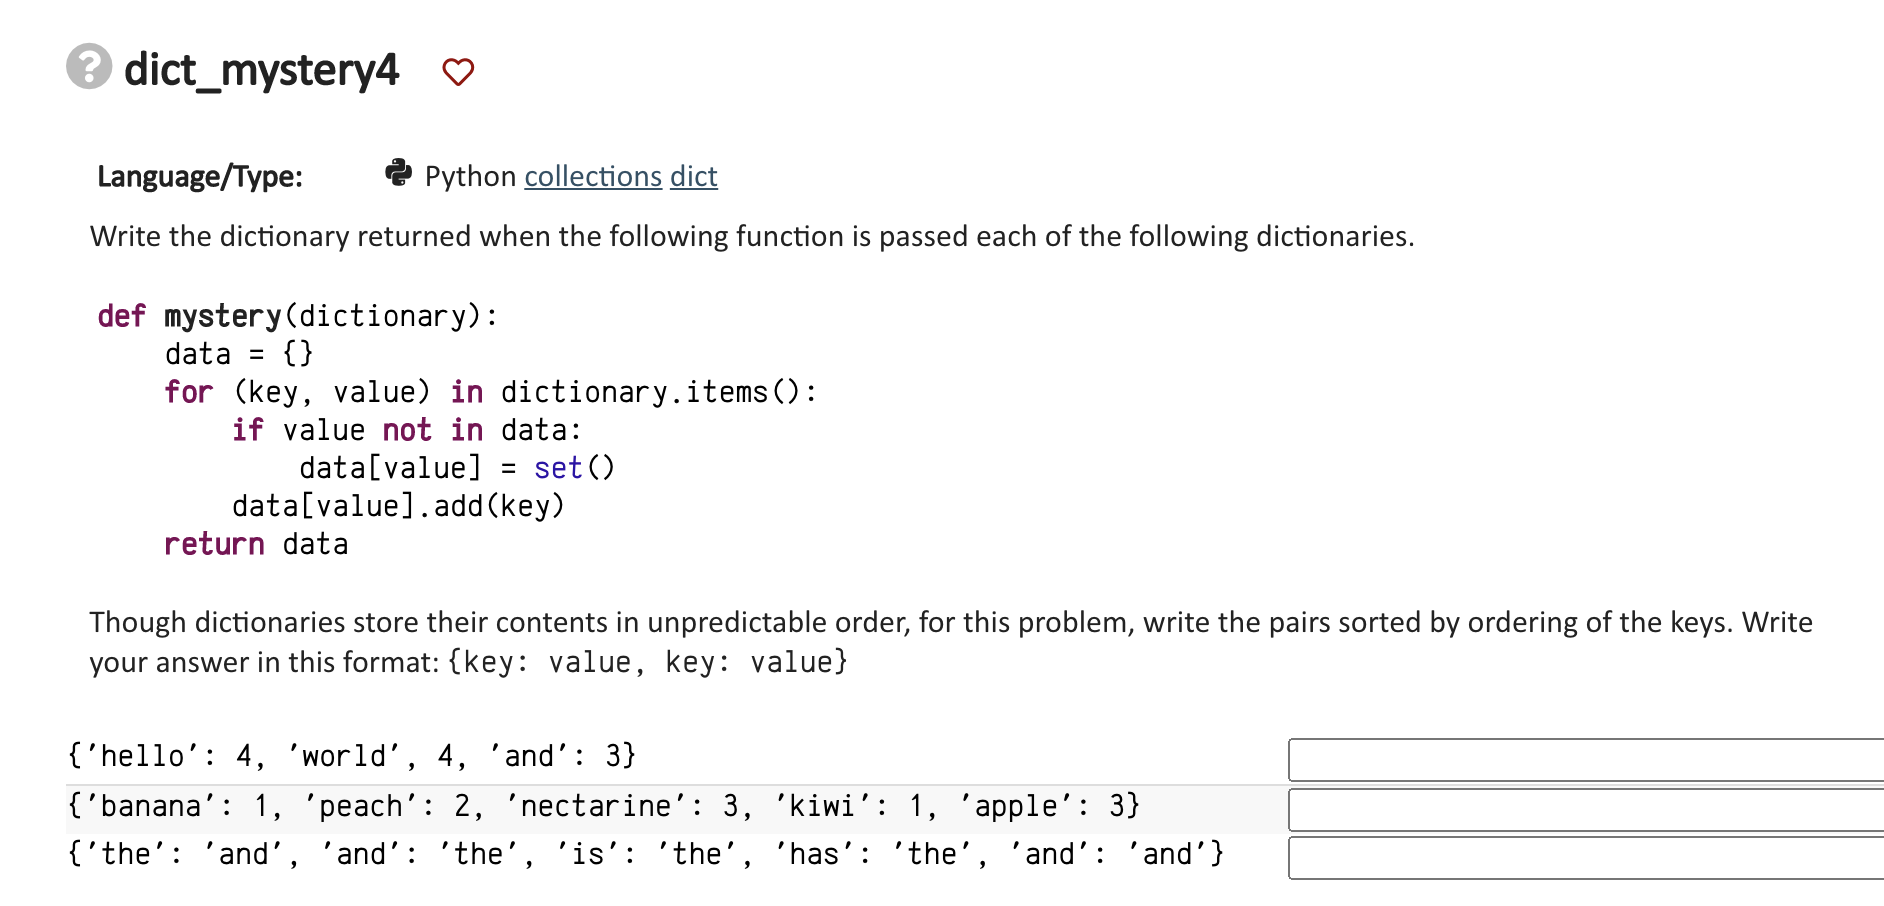Click the 'for (key, value) in dictionary.items():' line
The width and height of the screenshot is (1884, 906).
pyautogui.click(x=490, y=392)
